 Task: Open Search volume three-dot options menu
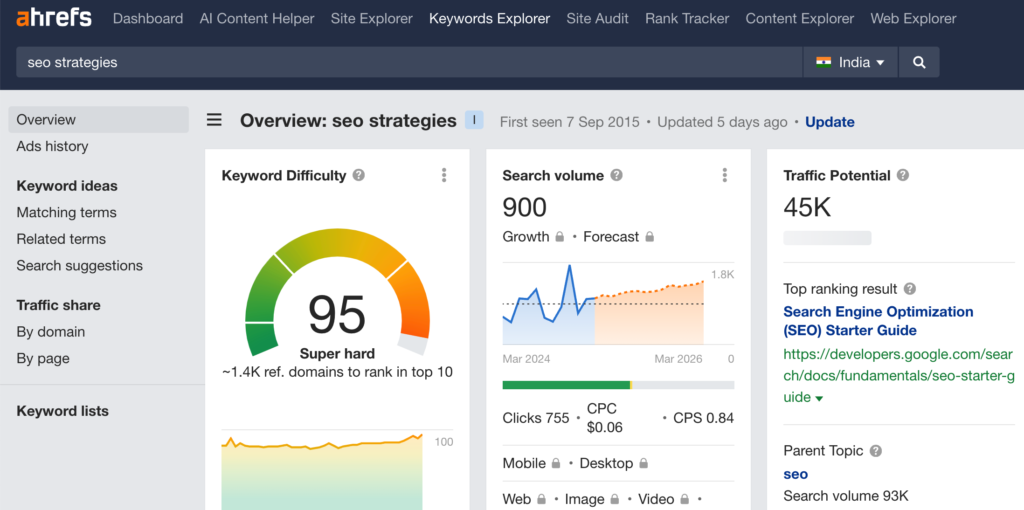point(724,175)
